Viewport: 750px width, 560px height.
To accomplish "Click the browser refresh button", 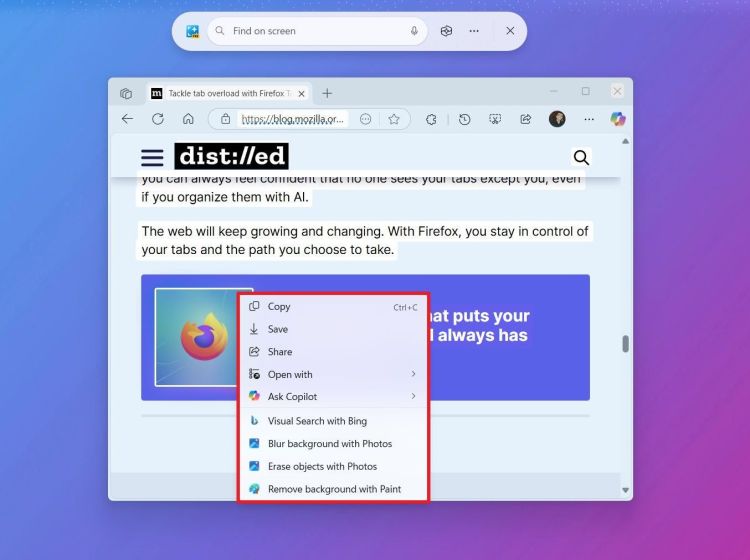I will (x=157, y=119).
